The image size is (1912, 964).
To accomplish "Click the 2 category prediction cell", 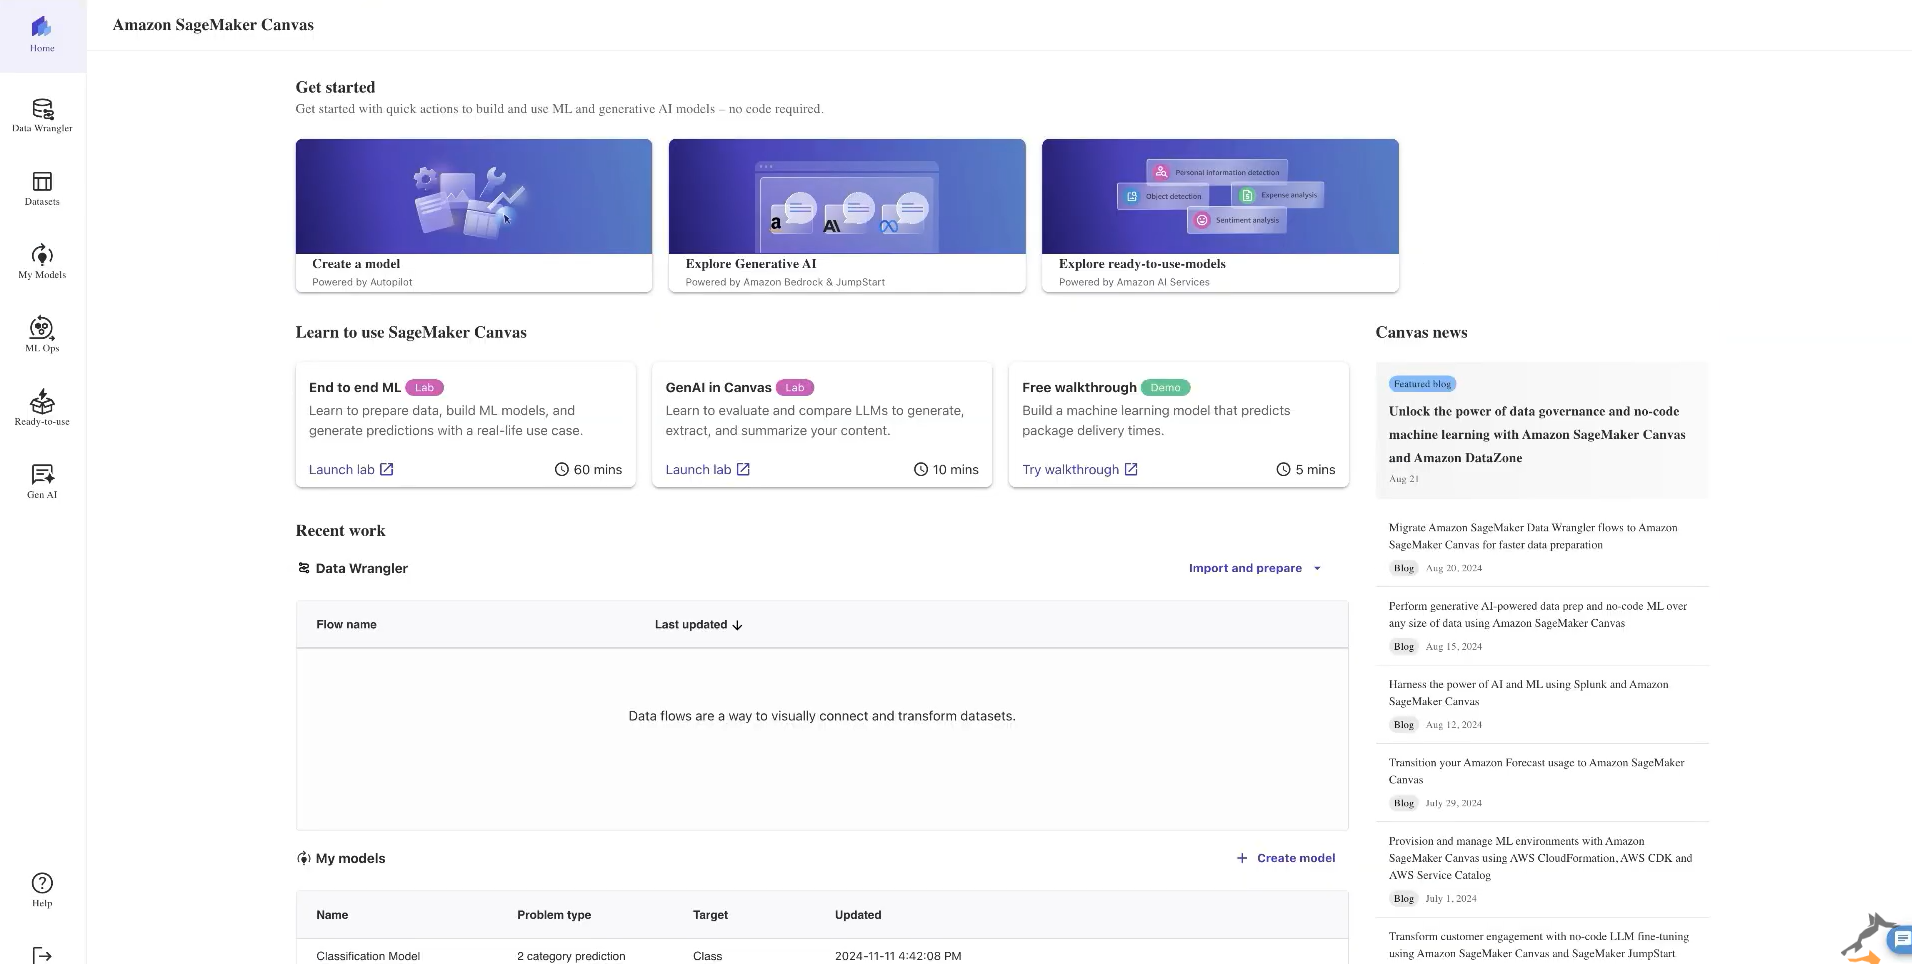I will (x=571, y=956).
